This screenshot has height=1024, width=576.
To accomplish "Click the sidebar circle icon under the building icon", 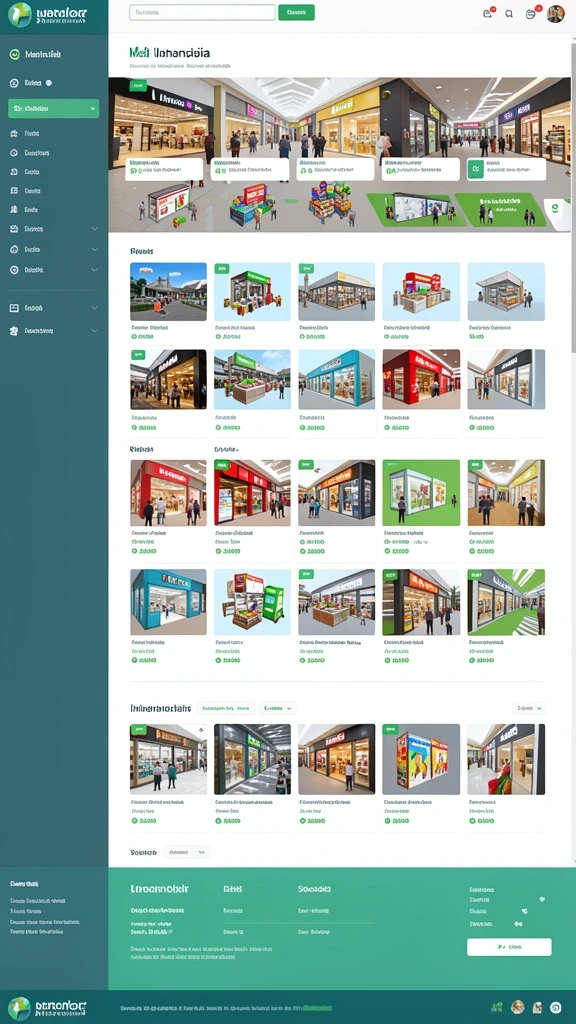I will click(x=14, y=153).
